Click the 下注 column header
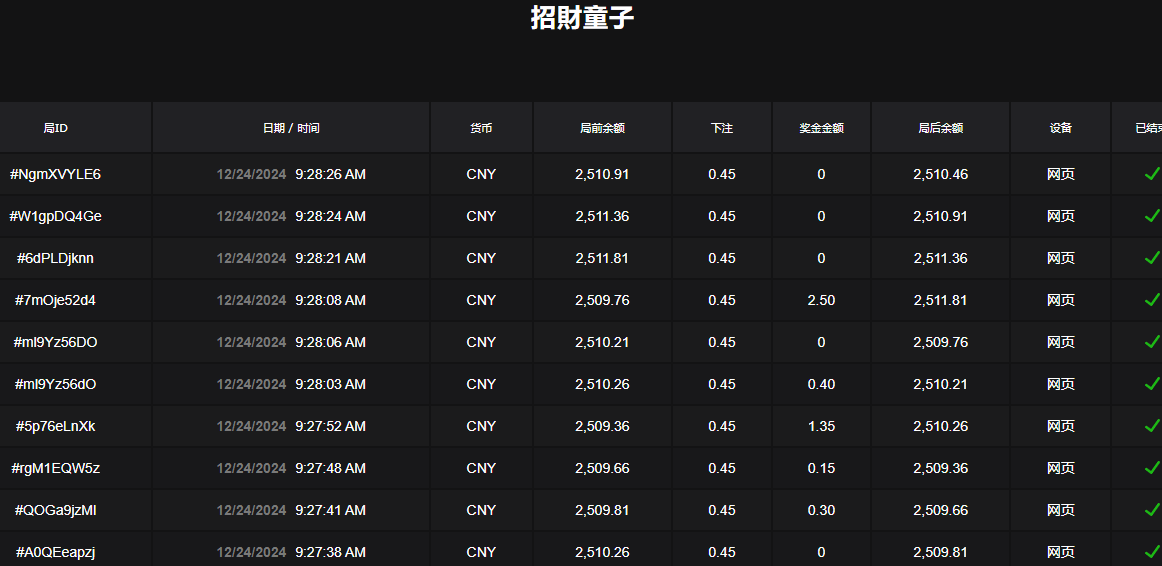Screen dimensions: 1162x566 tap(722, 128)
